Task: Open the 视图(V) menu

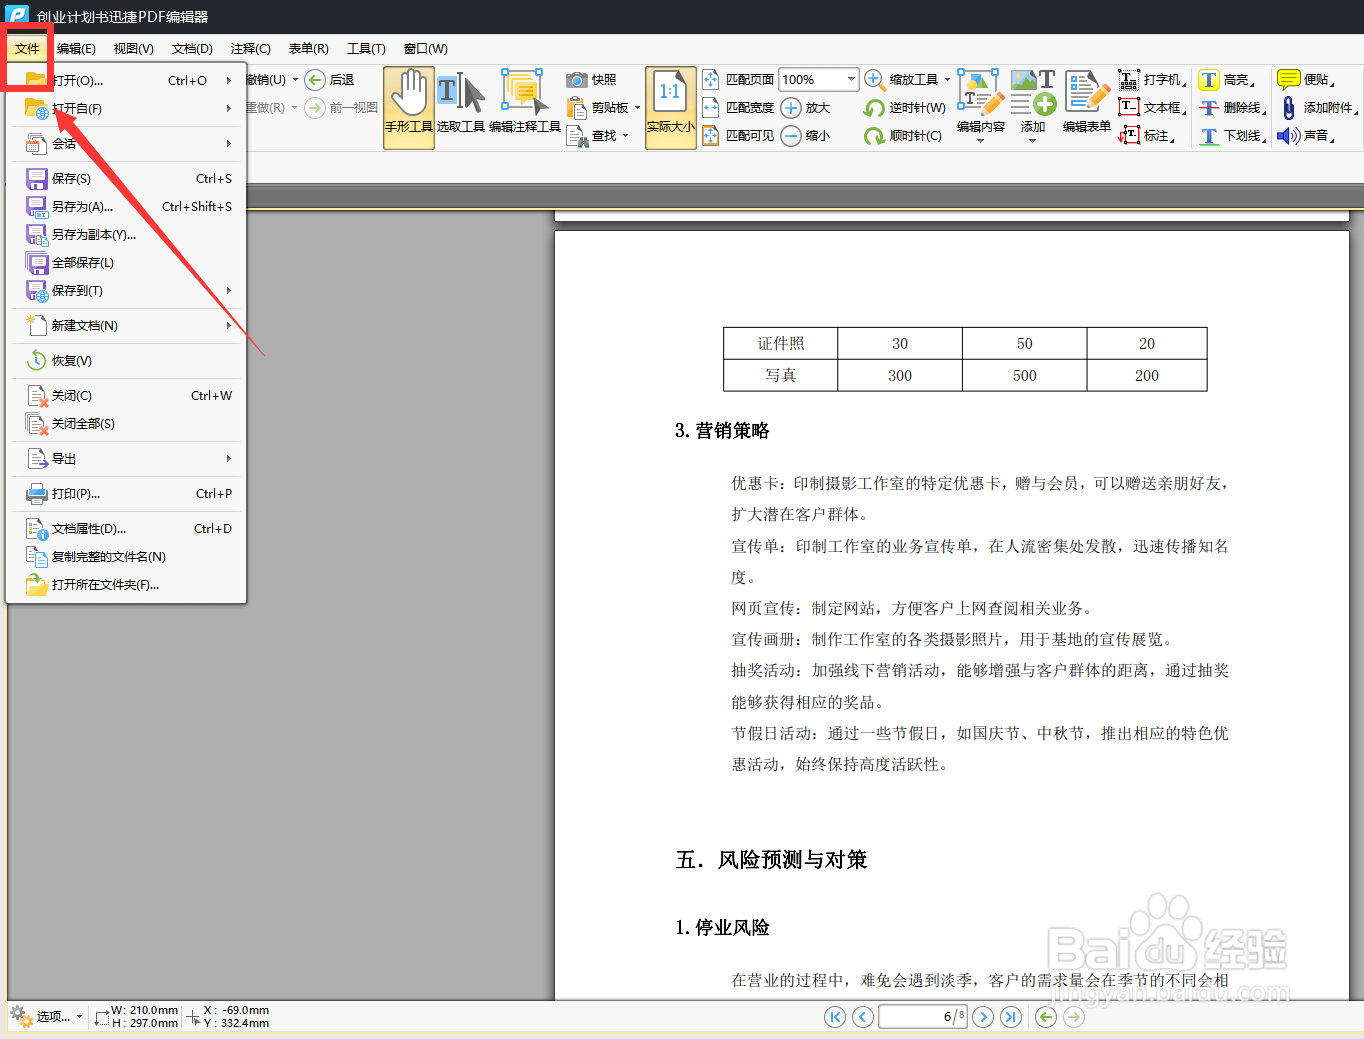Action: pos(132,47)
